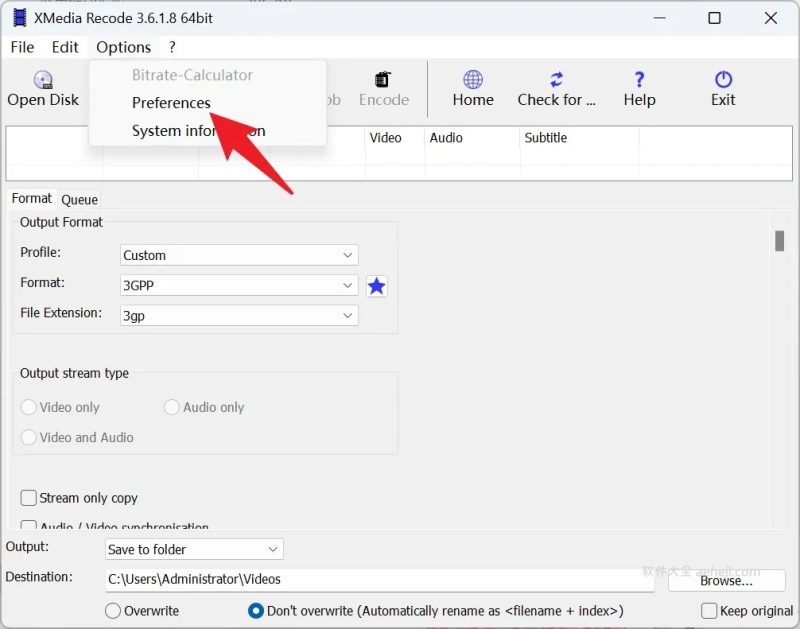Open the Profile dropdown
800x629 pixels.
[238, 255]
